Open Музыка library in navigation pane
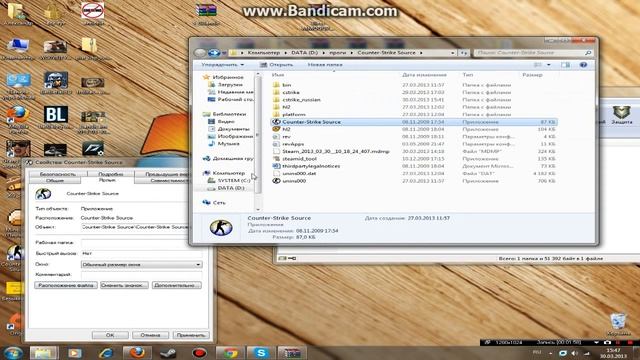The height and width of the screenshot is (360, 640). [228, 143]
